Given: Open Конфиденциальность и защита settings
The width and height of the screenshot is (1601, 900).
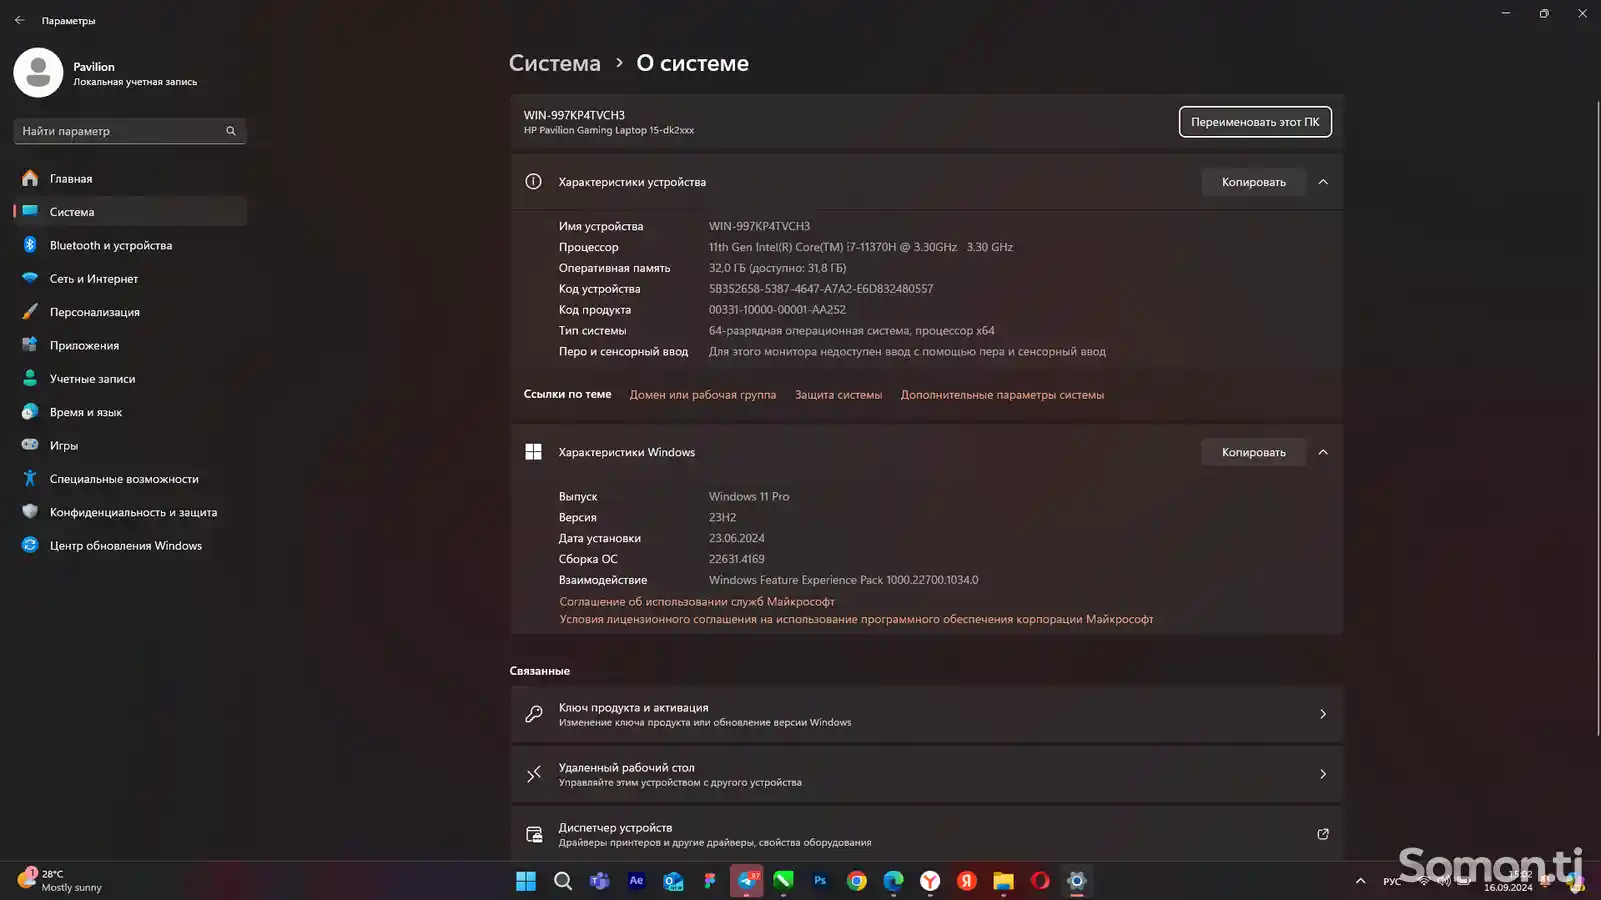Looking at the screenshot, I should [x=130, y=512].
